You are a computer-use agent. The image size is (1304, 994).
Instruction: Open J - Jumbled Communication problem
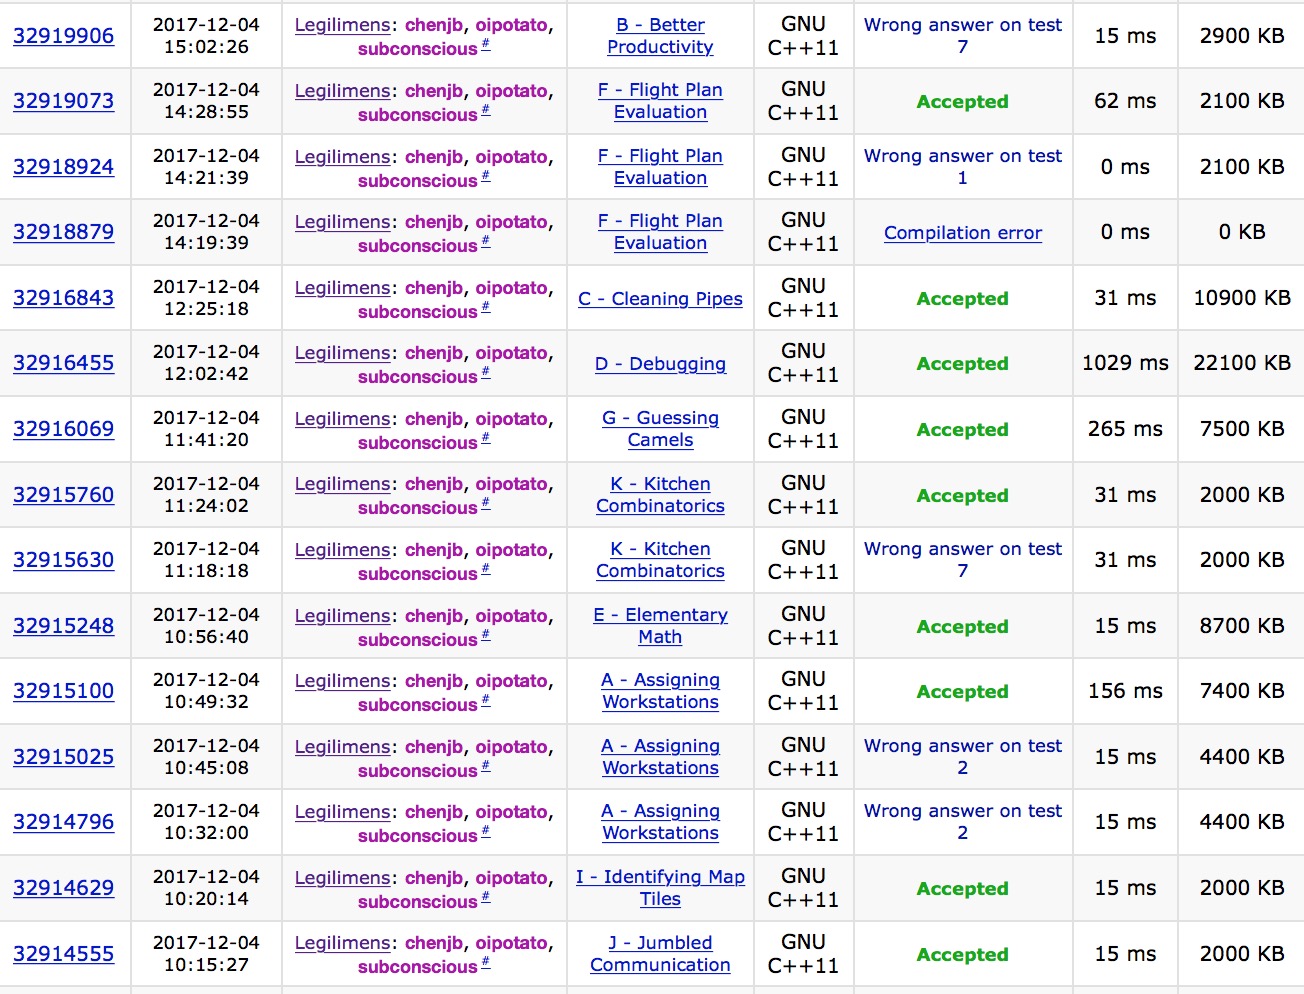[x=660, y=954]
